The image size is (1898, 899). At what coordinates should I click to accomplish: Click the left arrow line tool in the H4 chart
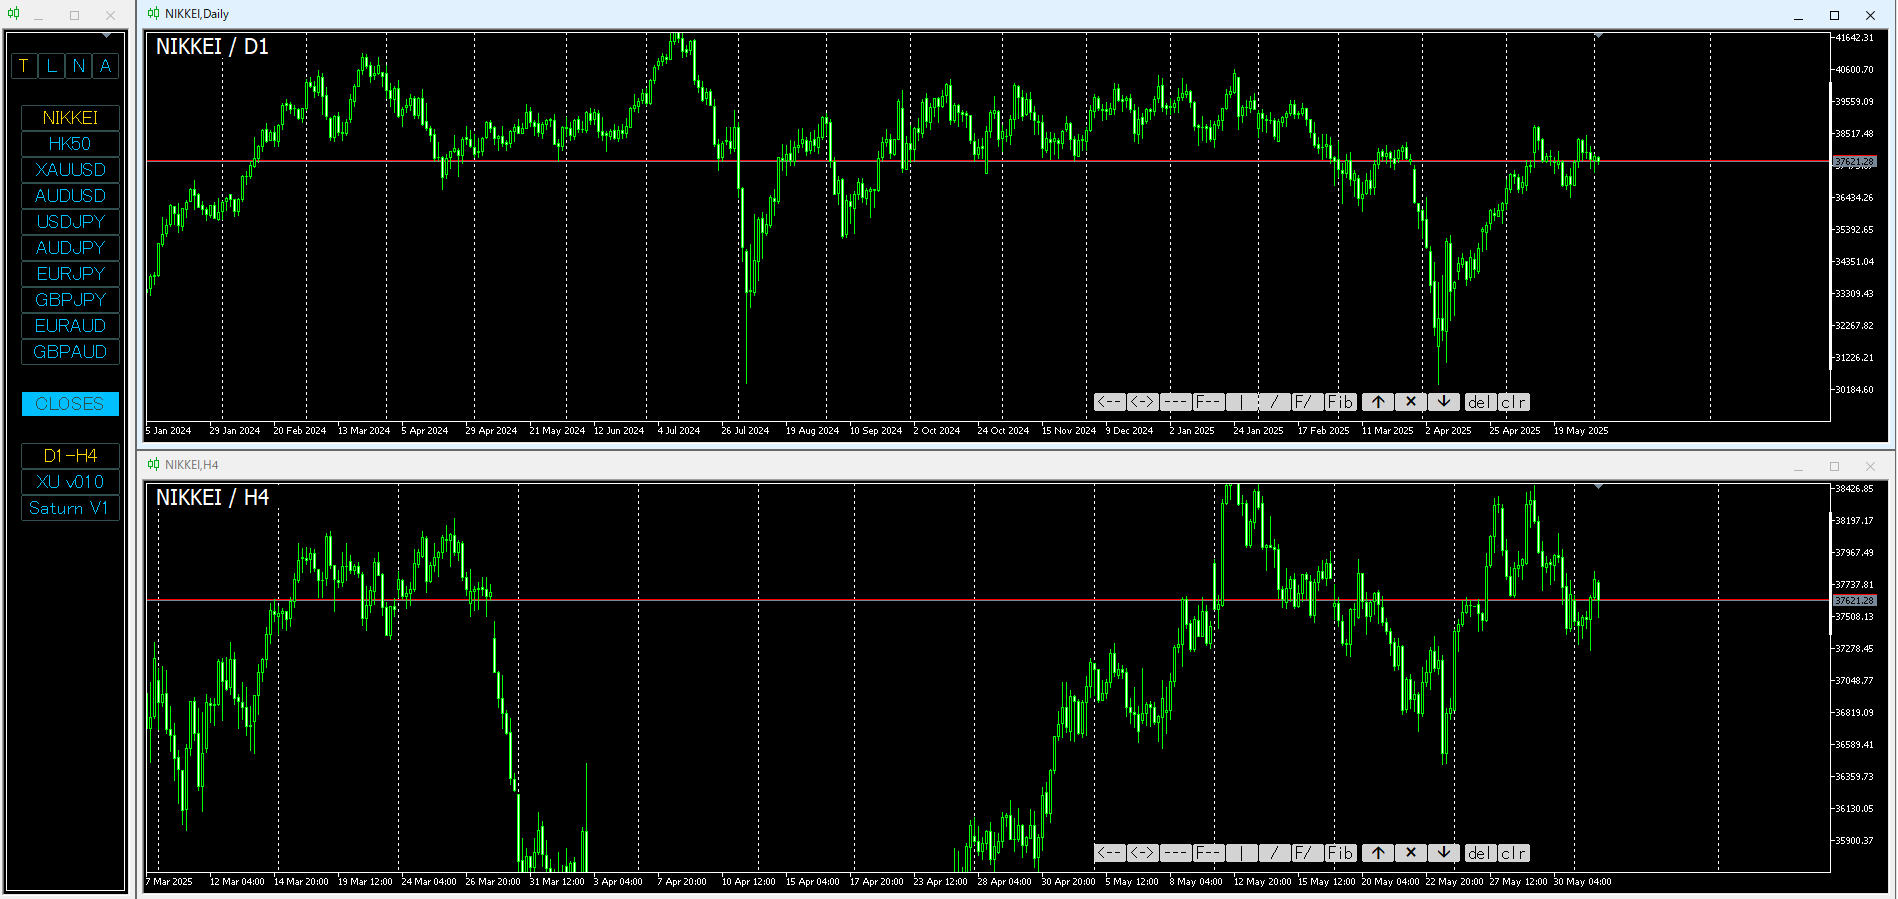click(x=1110, y=853)
